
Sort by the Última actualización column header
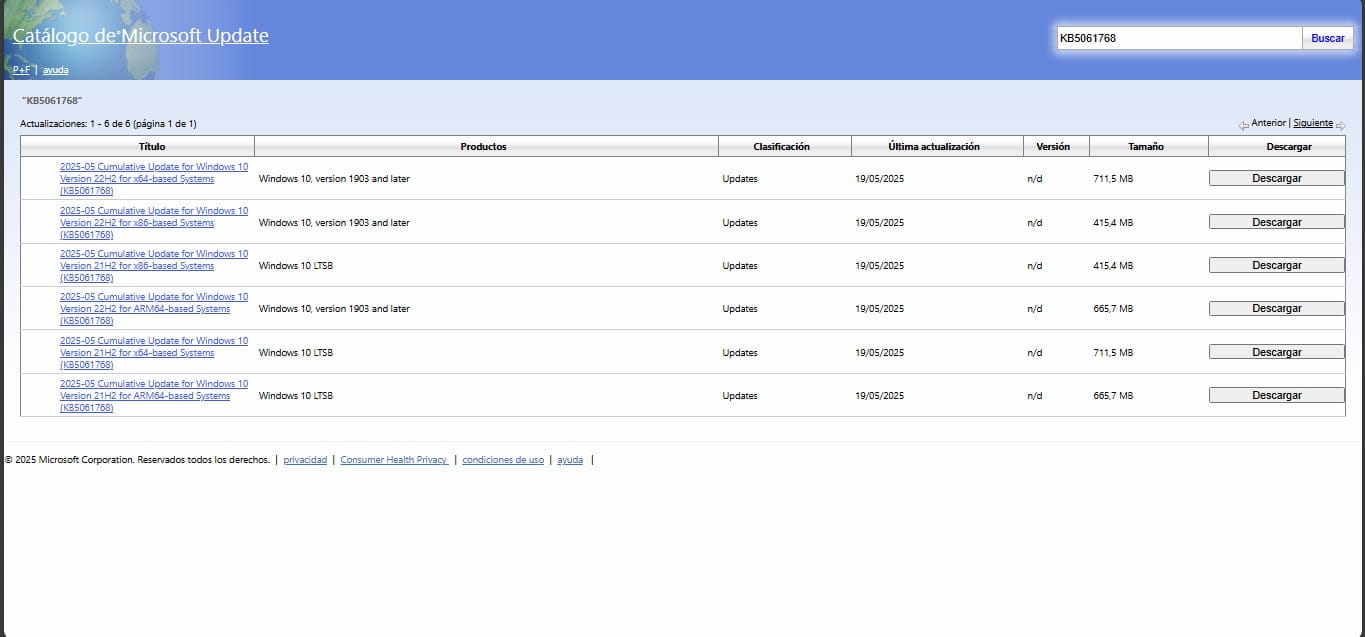coord(937,146)
